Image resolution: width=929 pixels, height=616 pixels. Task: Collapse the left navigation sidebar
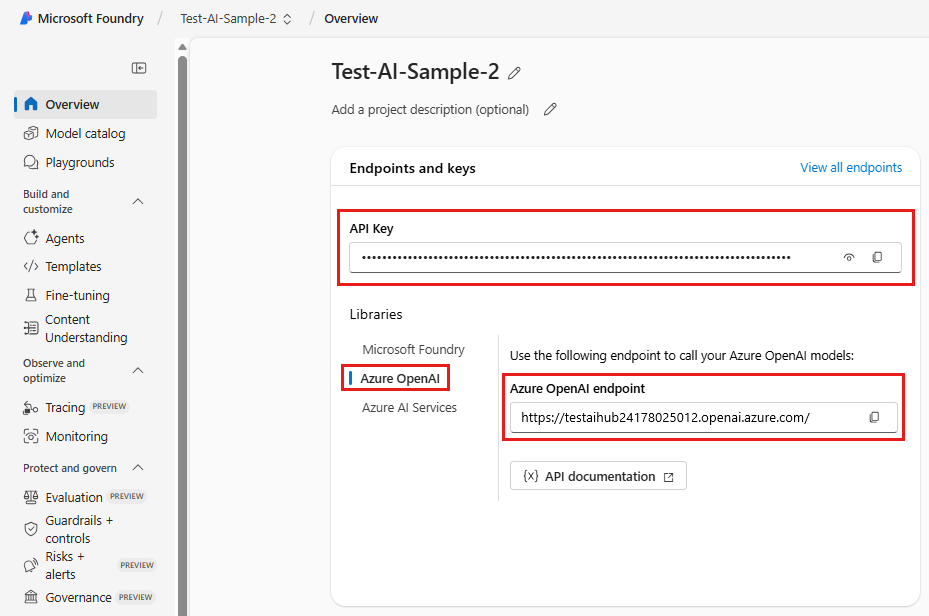pos(139,67)
